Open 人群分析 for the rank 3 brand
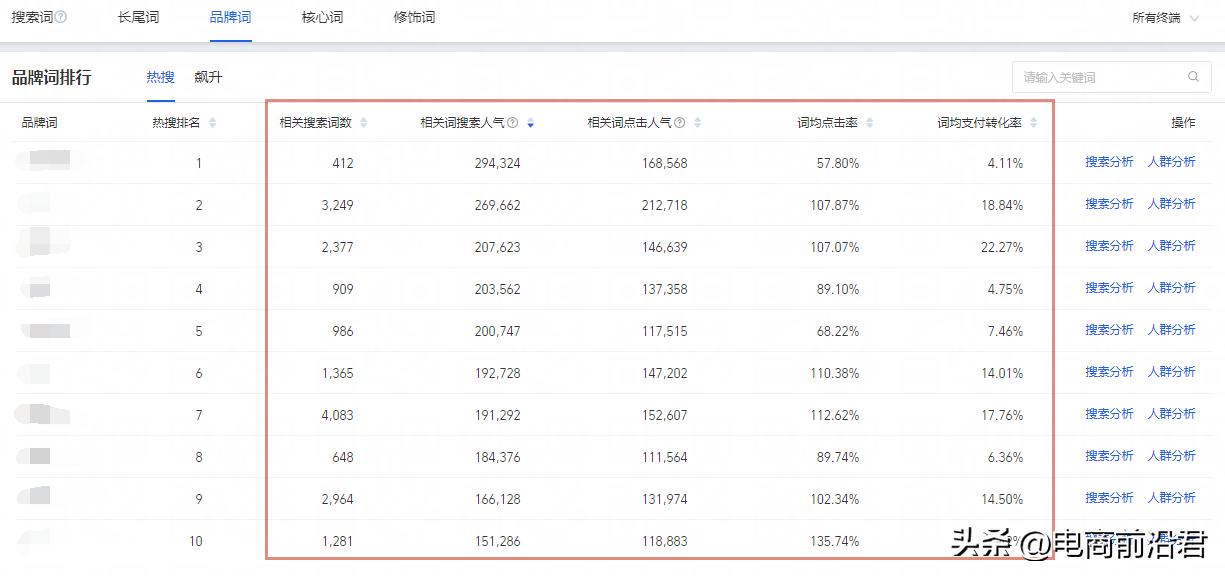The image size is (1225, 576). 1172,245
